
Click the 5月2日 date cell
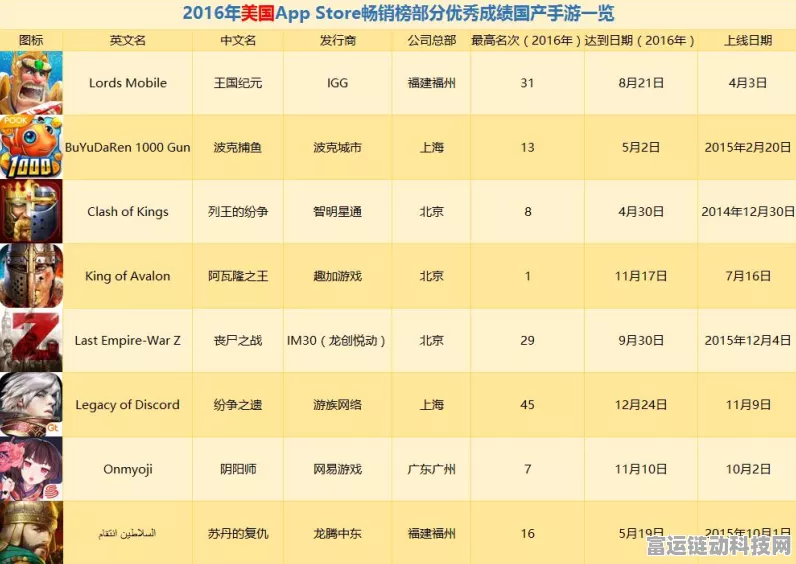641,147
